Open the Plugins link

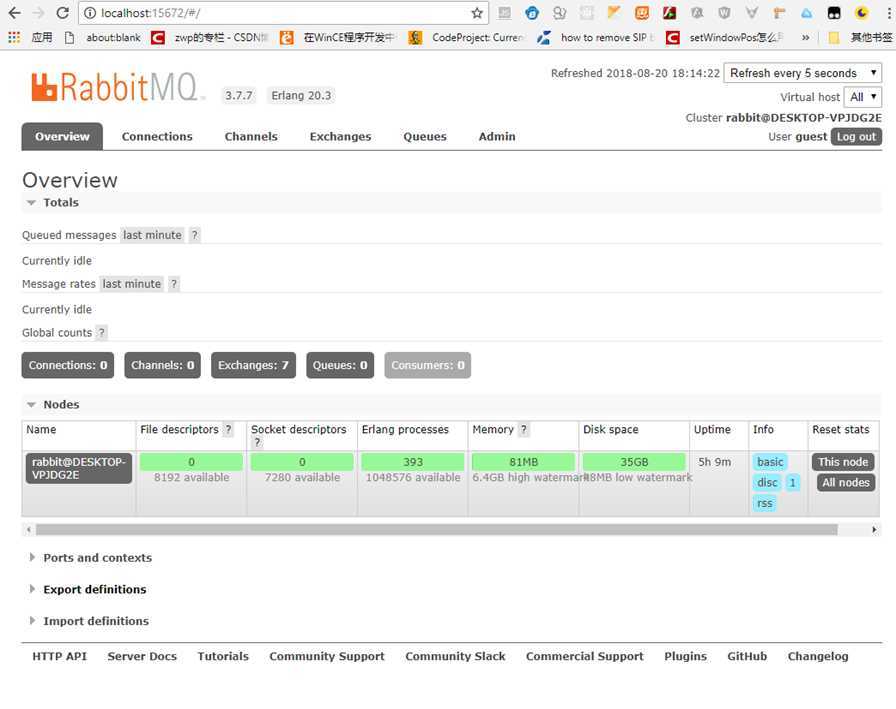pyautogui.click(x=685, y=656)
